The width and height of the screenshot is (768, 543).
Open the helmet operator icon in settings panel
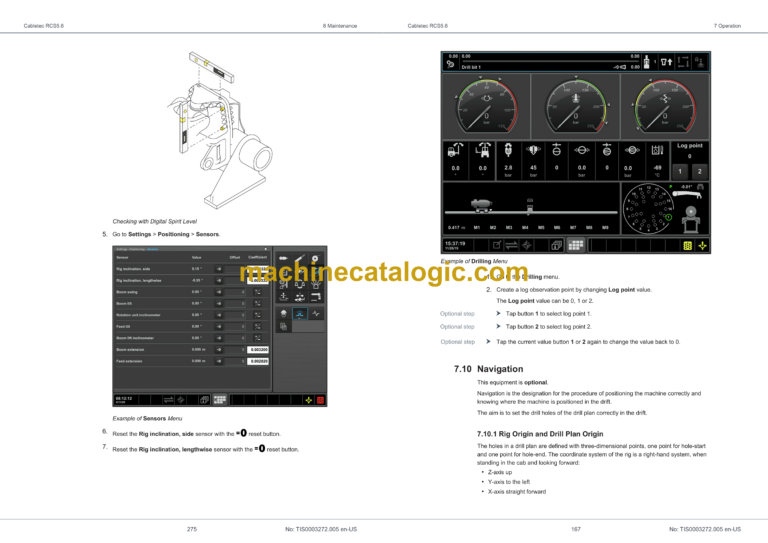pyautogui.click(x=284, y=313)
